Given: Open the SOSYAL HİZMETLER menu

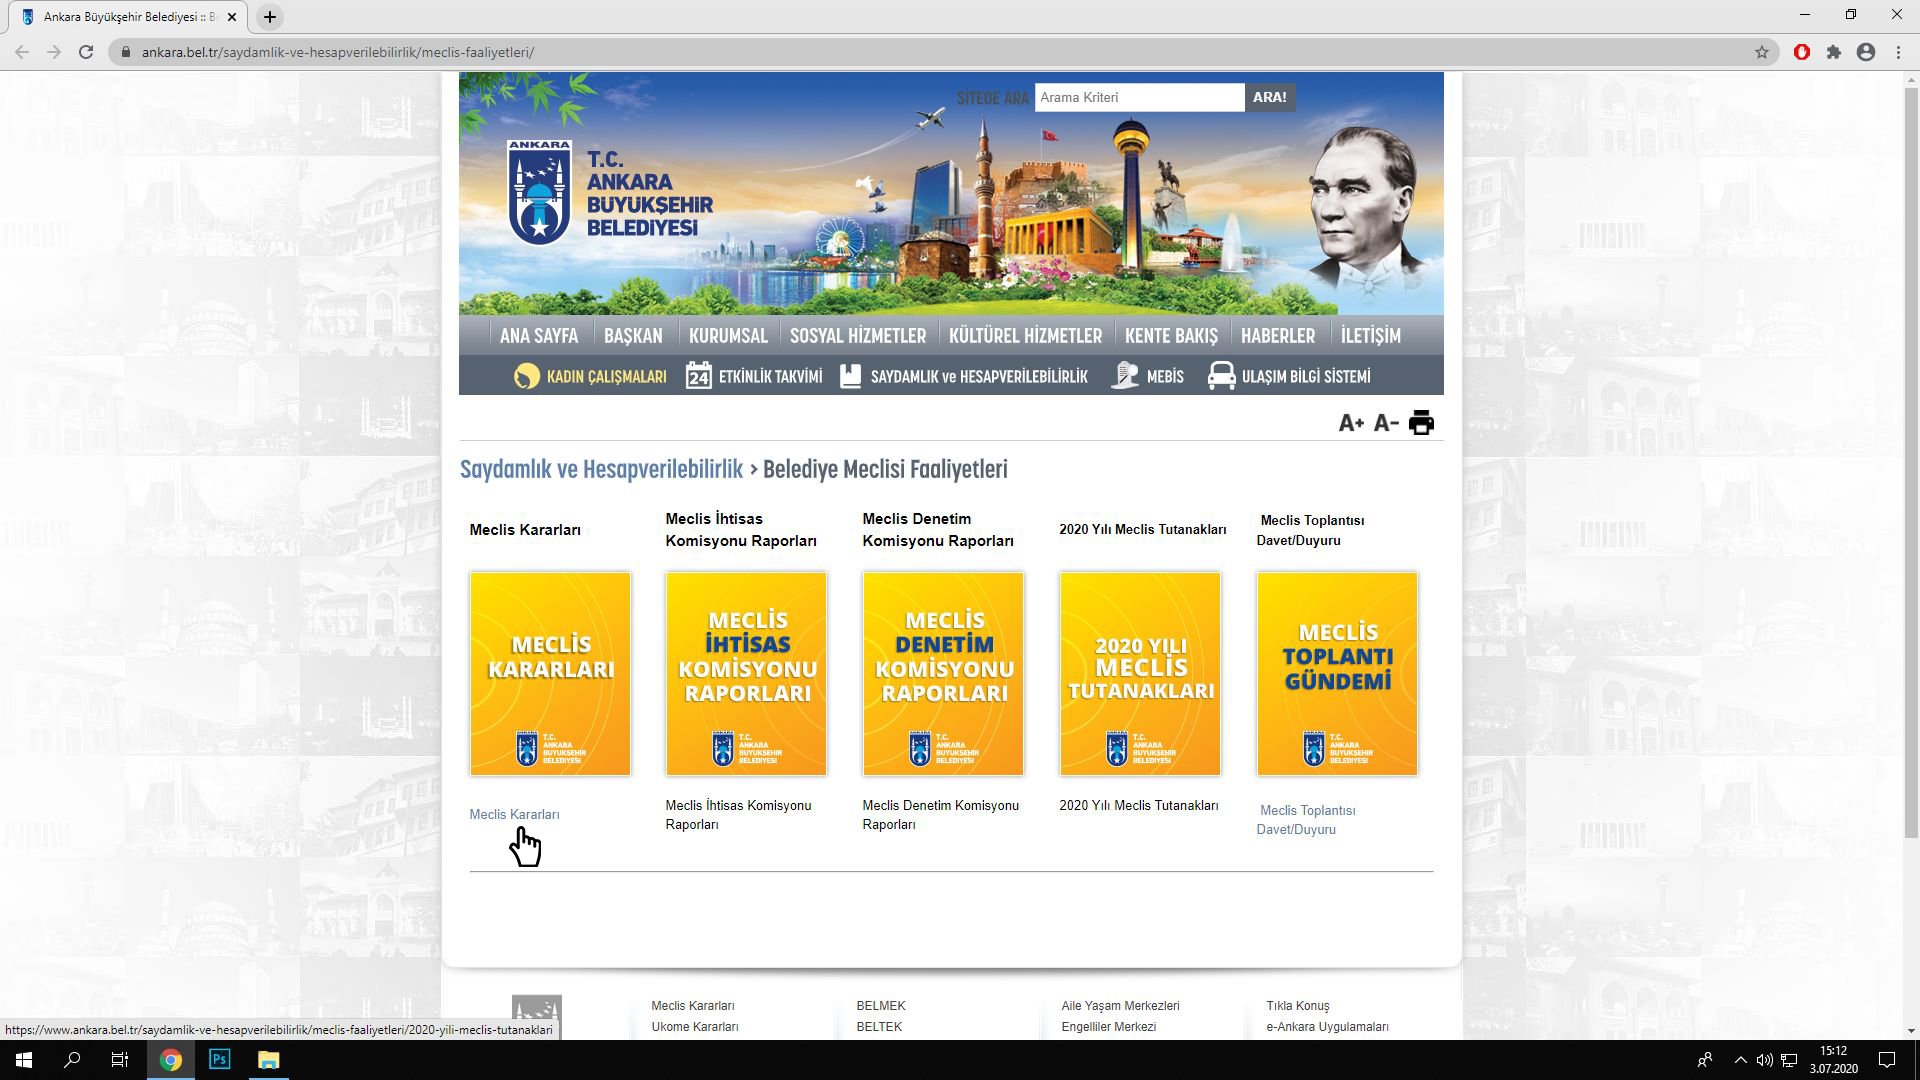Looking at the screenshot, I should (857, 336).
